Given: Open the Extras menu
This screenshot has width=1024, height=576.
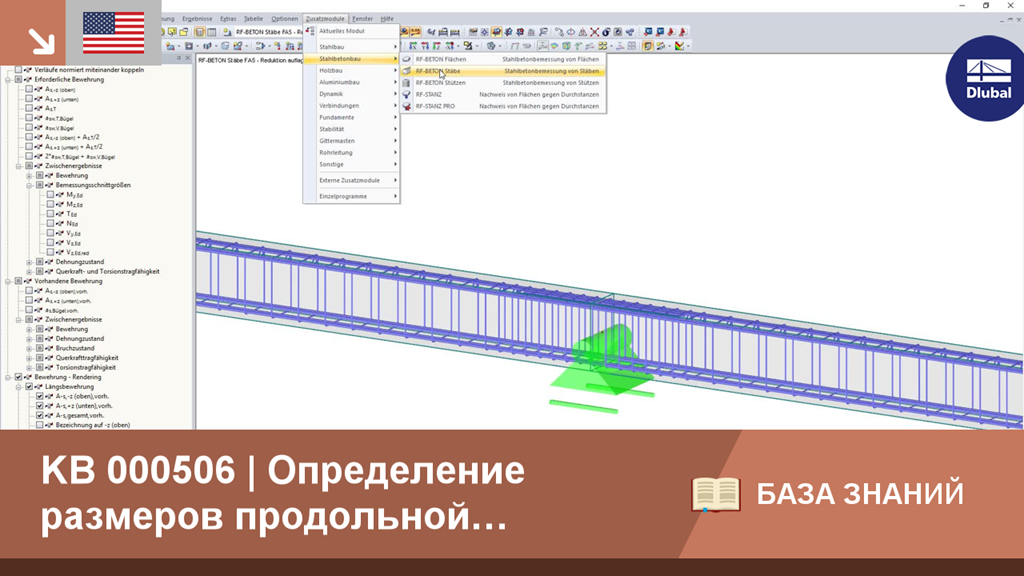Looking at the screenshot, I should (228, 19).
